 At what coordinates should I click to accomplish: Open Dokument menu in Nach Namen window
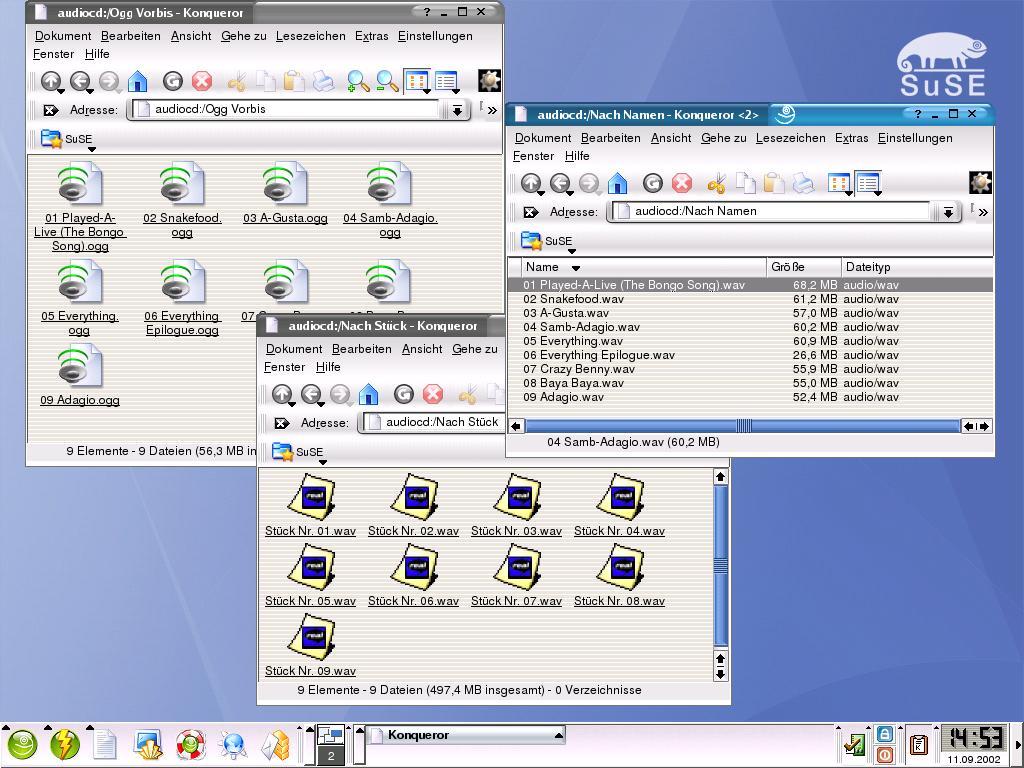click(543, 138)
